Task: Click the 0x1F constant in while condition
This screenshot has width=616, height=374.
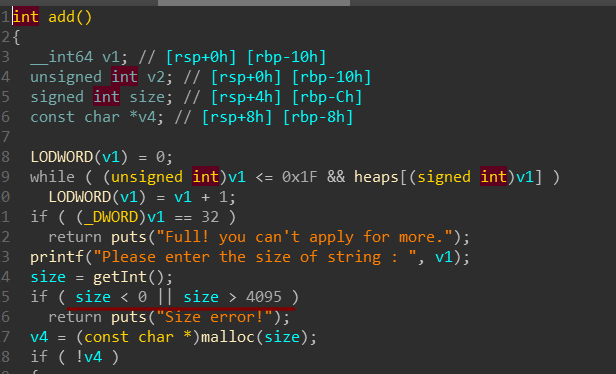Action: click(x=299, y=177)
